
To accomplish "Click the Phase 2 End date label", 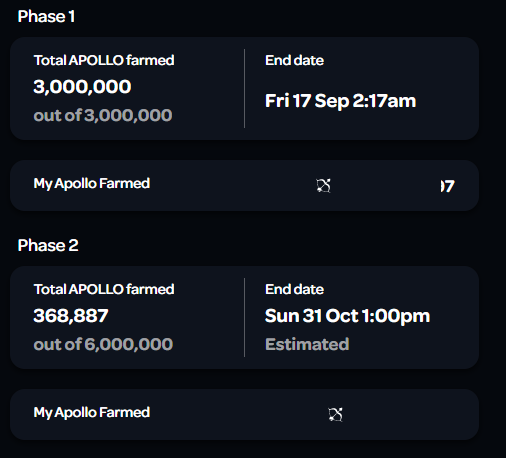I will (294, 289).
